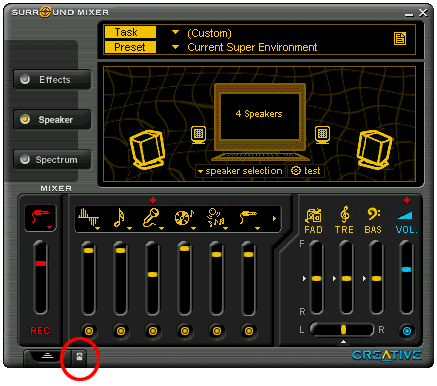
Task: Open the Task dropdown arrow
Action: click(x=175, y=32)
